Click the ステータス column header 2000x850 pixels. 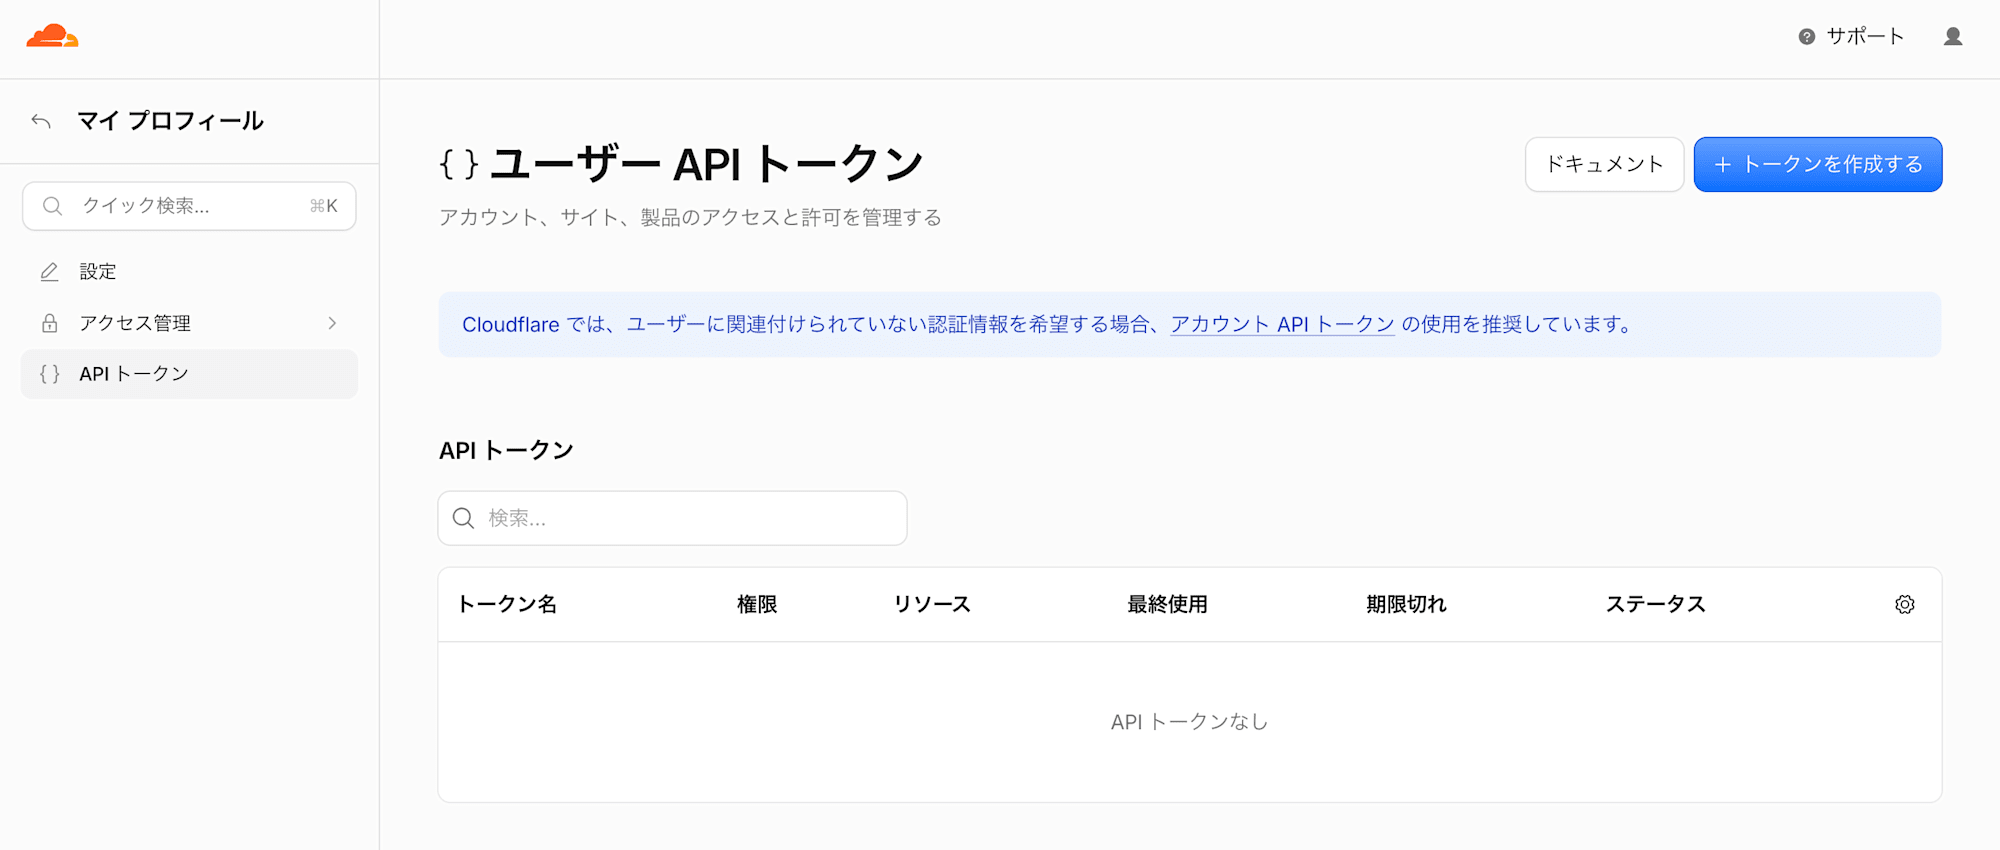click(1656, 605)
